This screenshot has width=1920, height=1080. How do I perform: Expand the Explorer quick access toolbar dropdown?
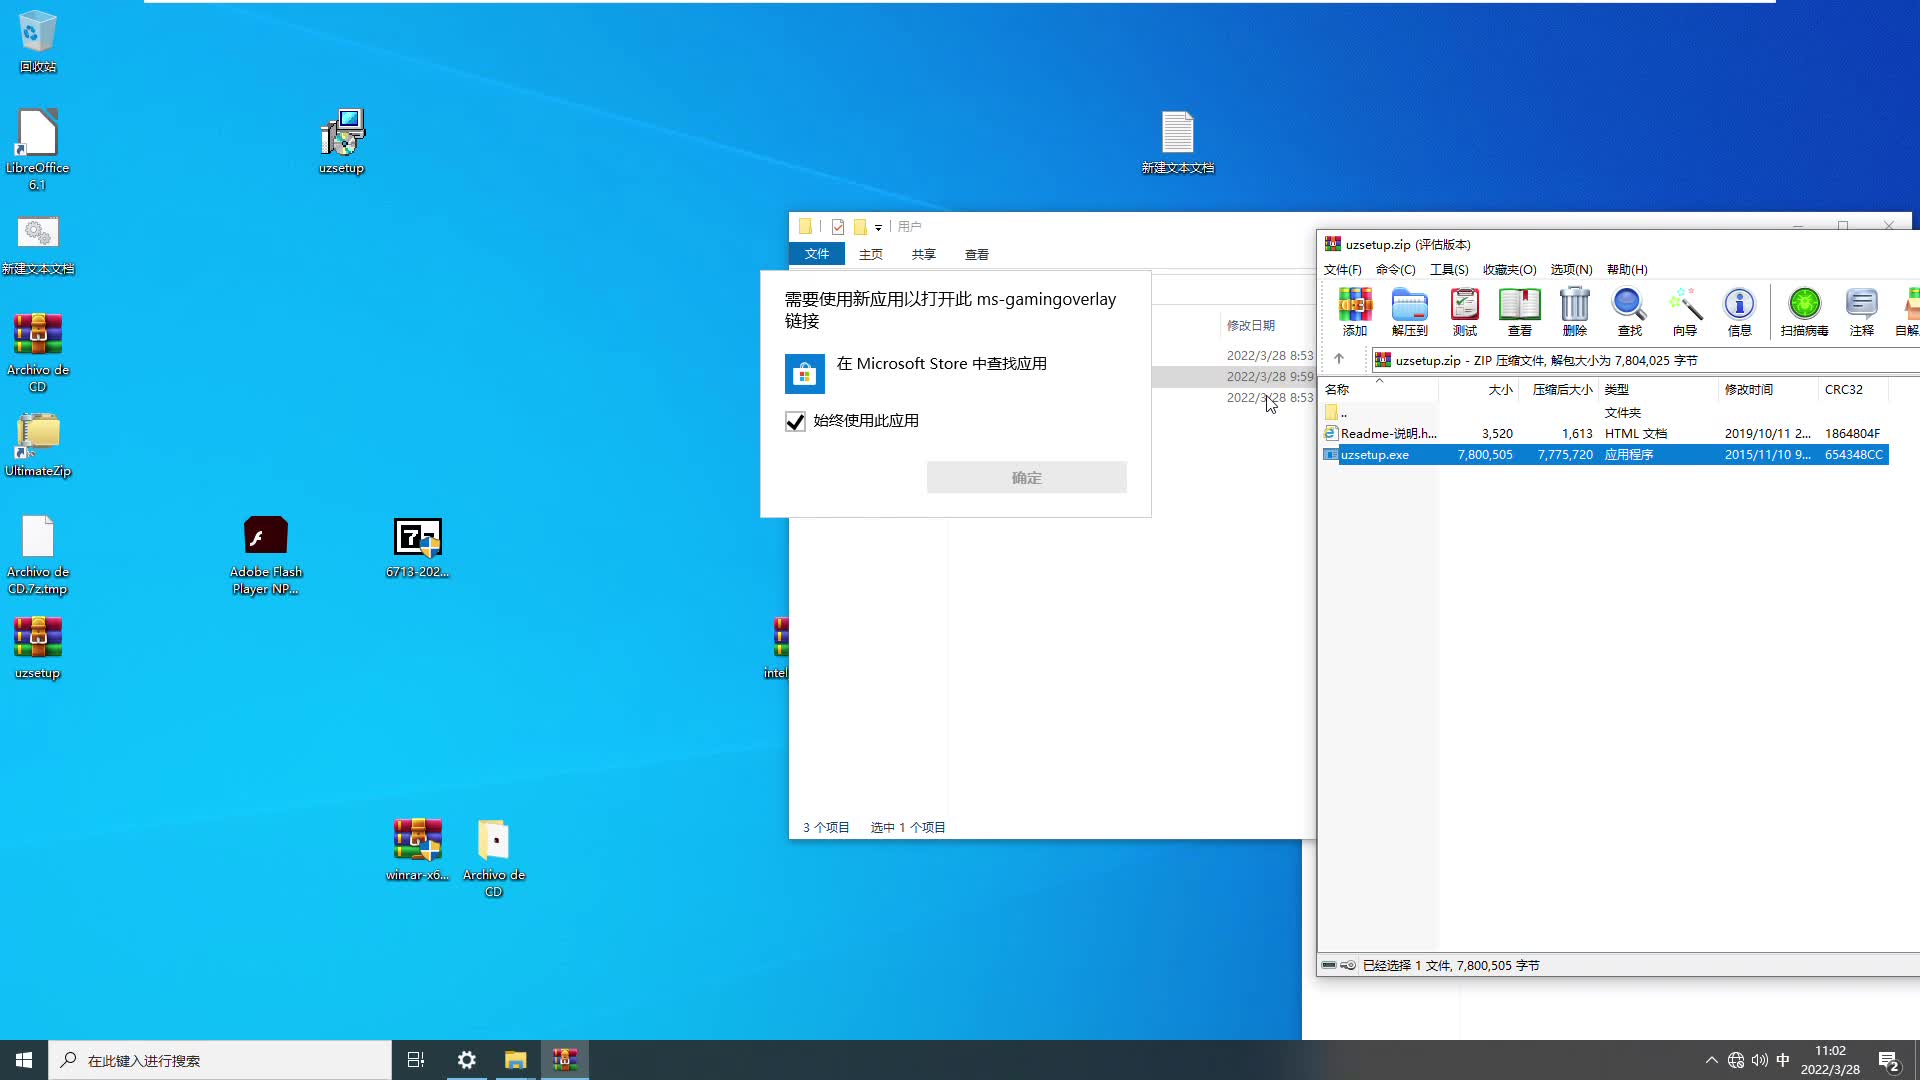(x=879, y=228)
